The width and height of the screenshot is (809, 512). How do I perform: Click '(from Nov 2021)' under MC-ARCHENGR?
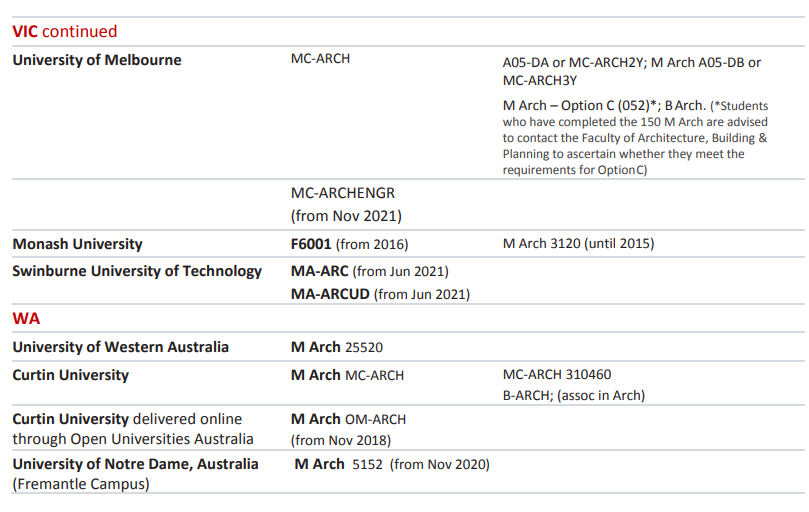tap(346, 216)
